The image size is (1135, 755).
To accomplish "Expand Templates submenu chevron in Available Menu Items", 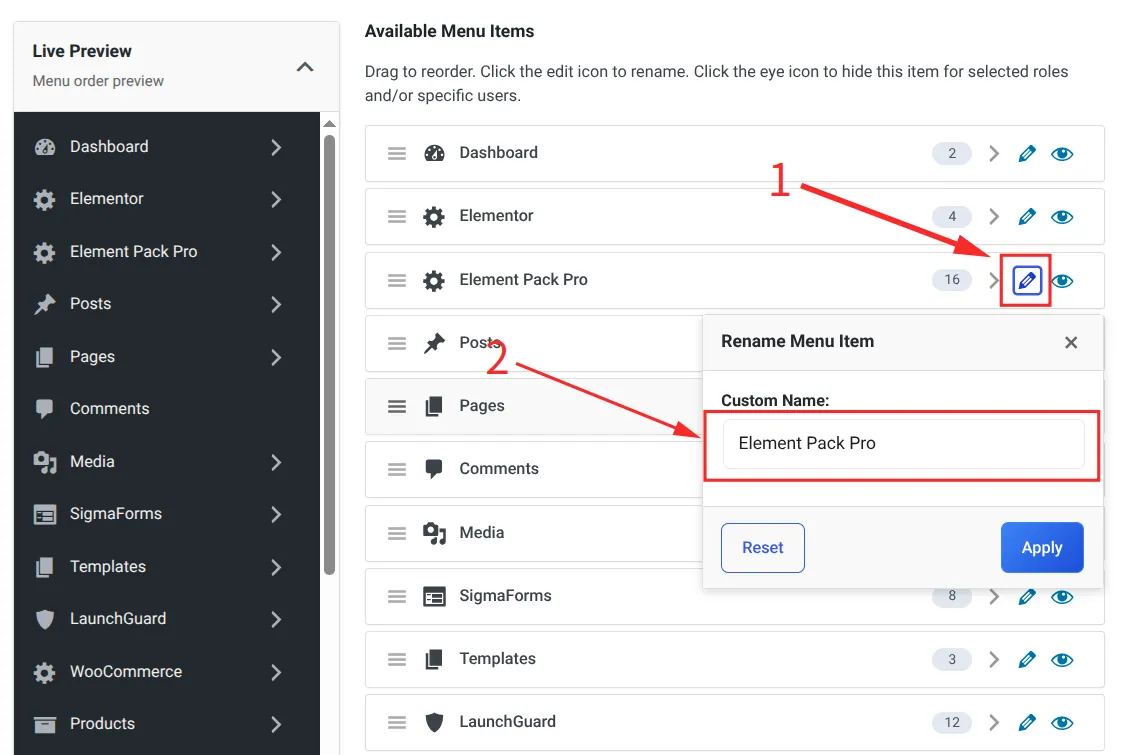I will pos(994,659).
